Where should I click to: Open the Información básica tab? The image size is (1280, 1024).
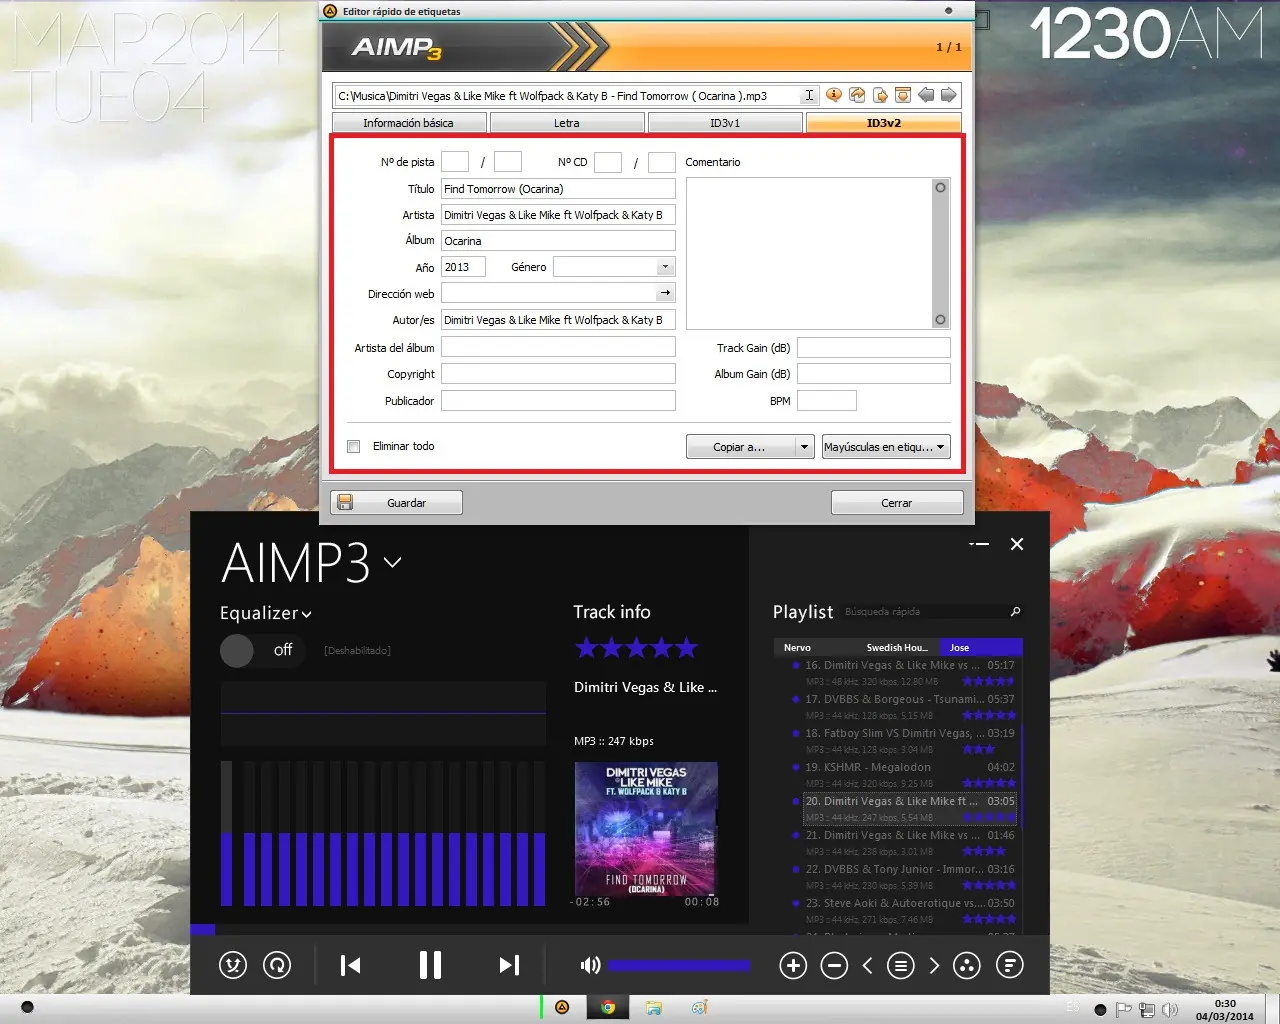pos(409,123)
